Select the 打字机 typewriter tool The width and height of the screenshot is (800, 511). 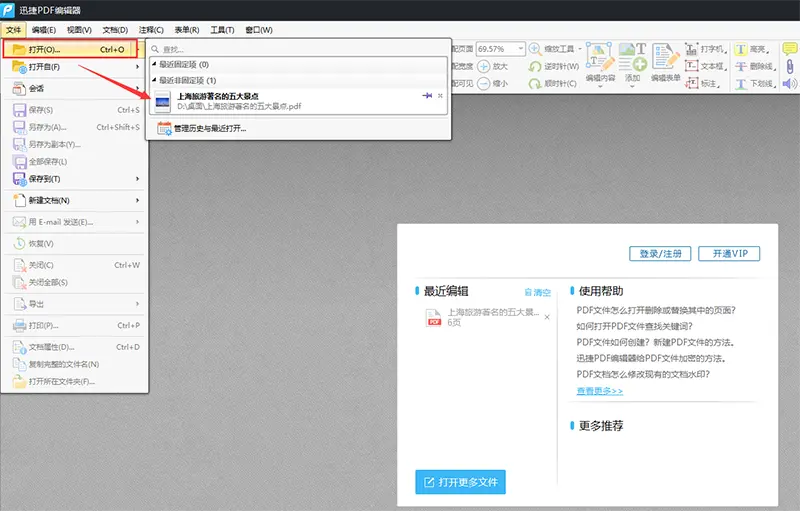coord(706,49)
